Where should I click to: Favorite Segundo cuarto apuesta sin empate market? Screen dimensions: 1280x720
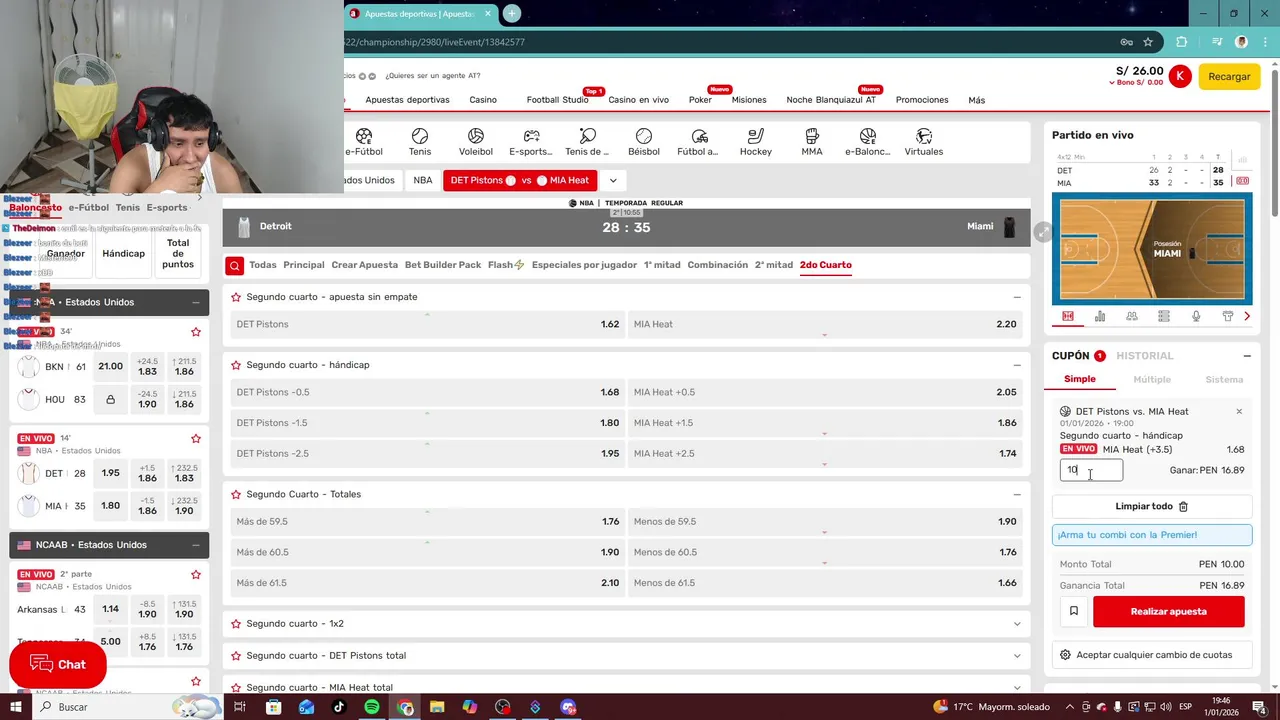click(x=237, y=297)
